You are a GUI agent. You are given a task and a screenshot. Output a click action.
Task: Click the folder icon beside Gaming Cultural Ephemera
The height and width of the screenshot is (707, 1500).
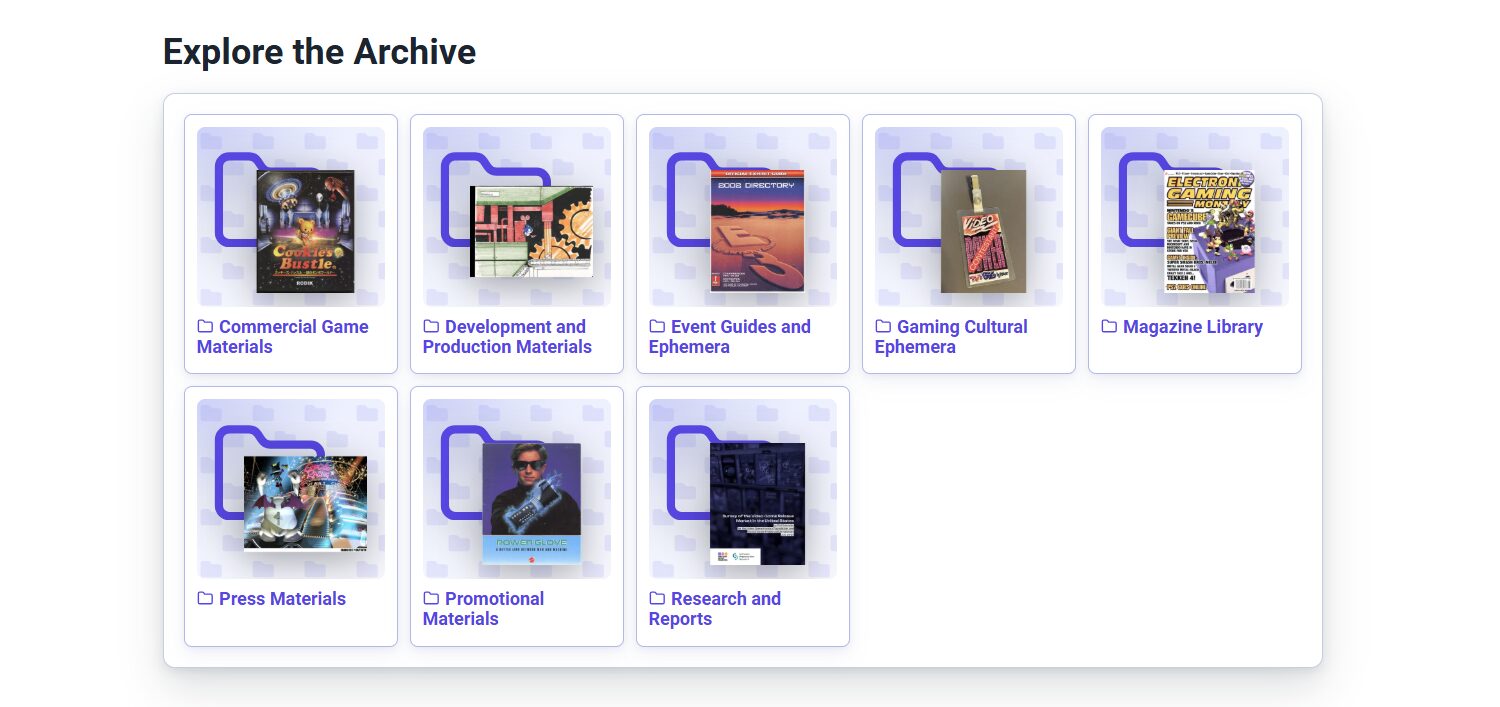(x=882, y=326)
